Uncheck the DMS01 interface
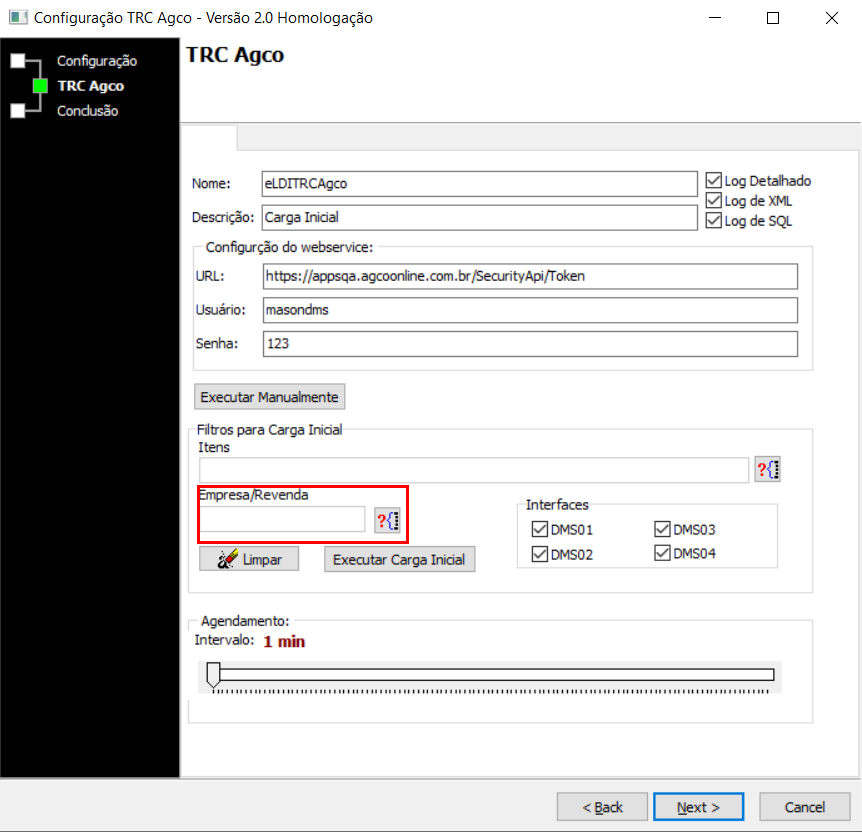Image resolution: width=862 pixels, height=832 pixels. (x=540, y=529)
